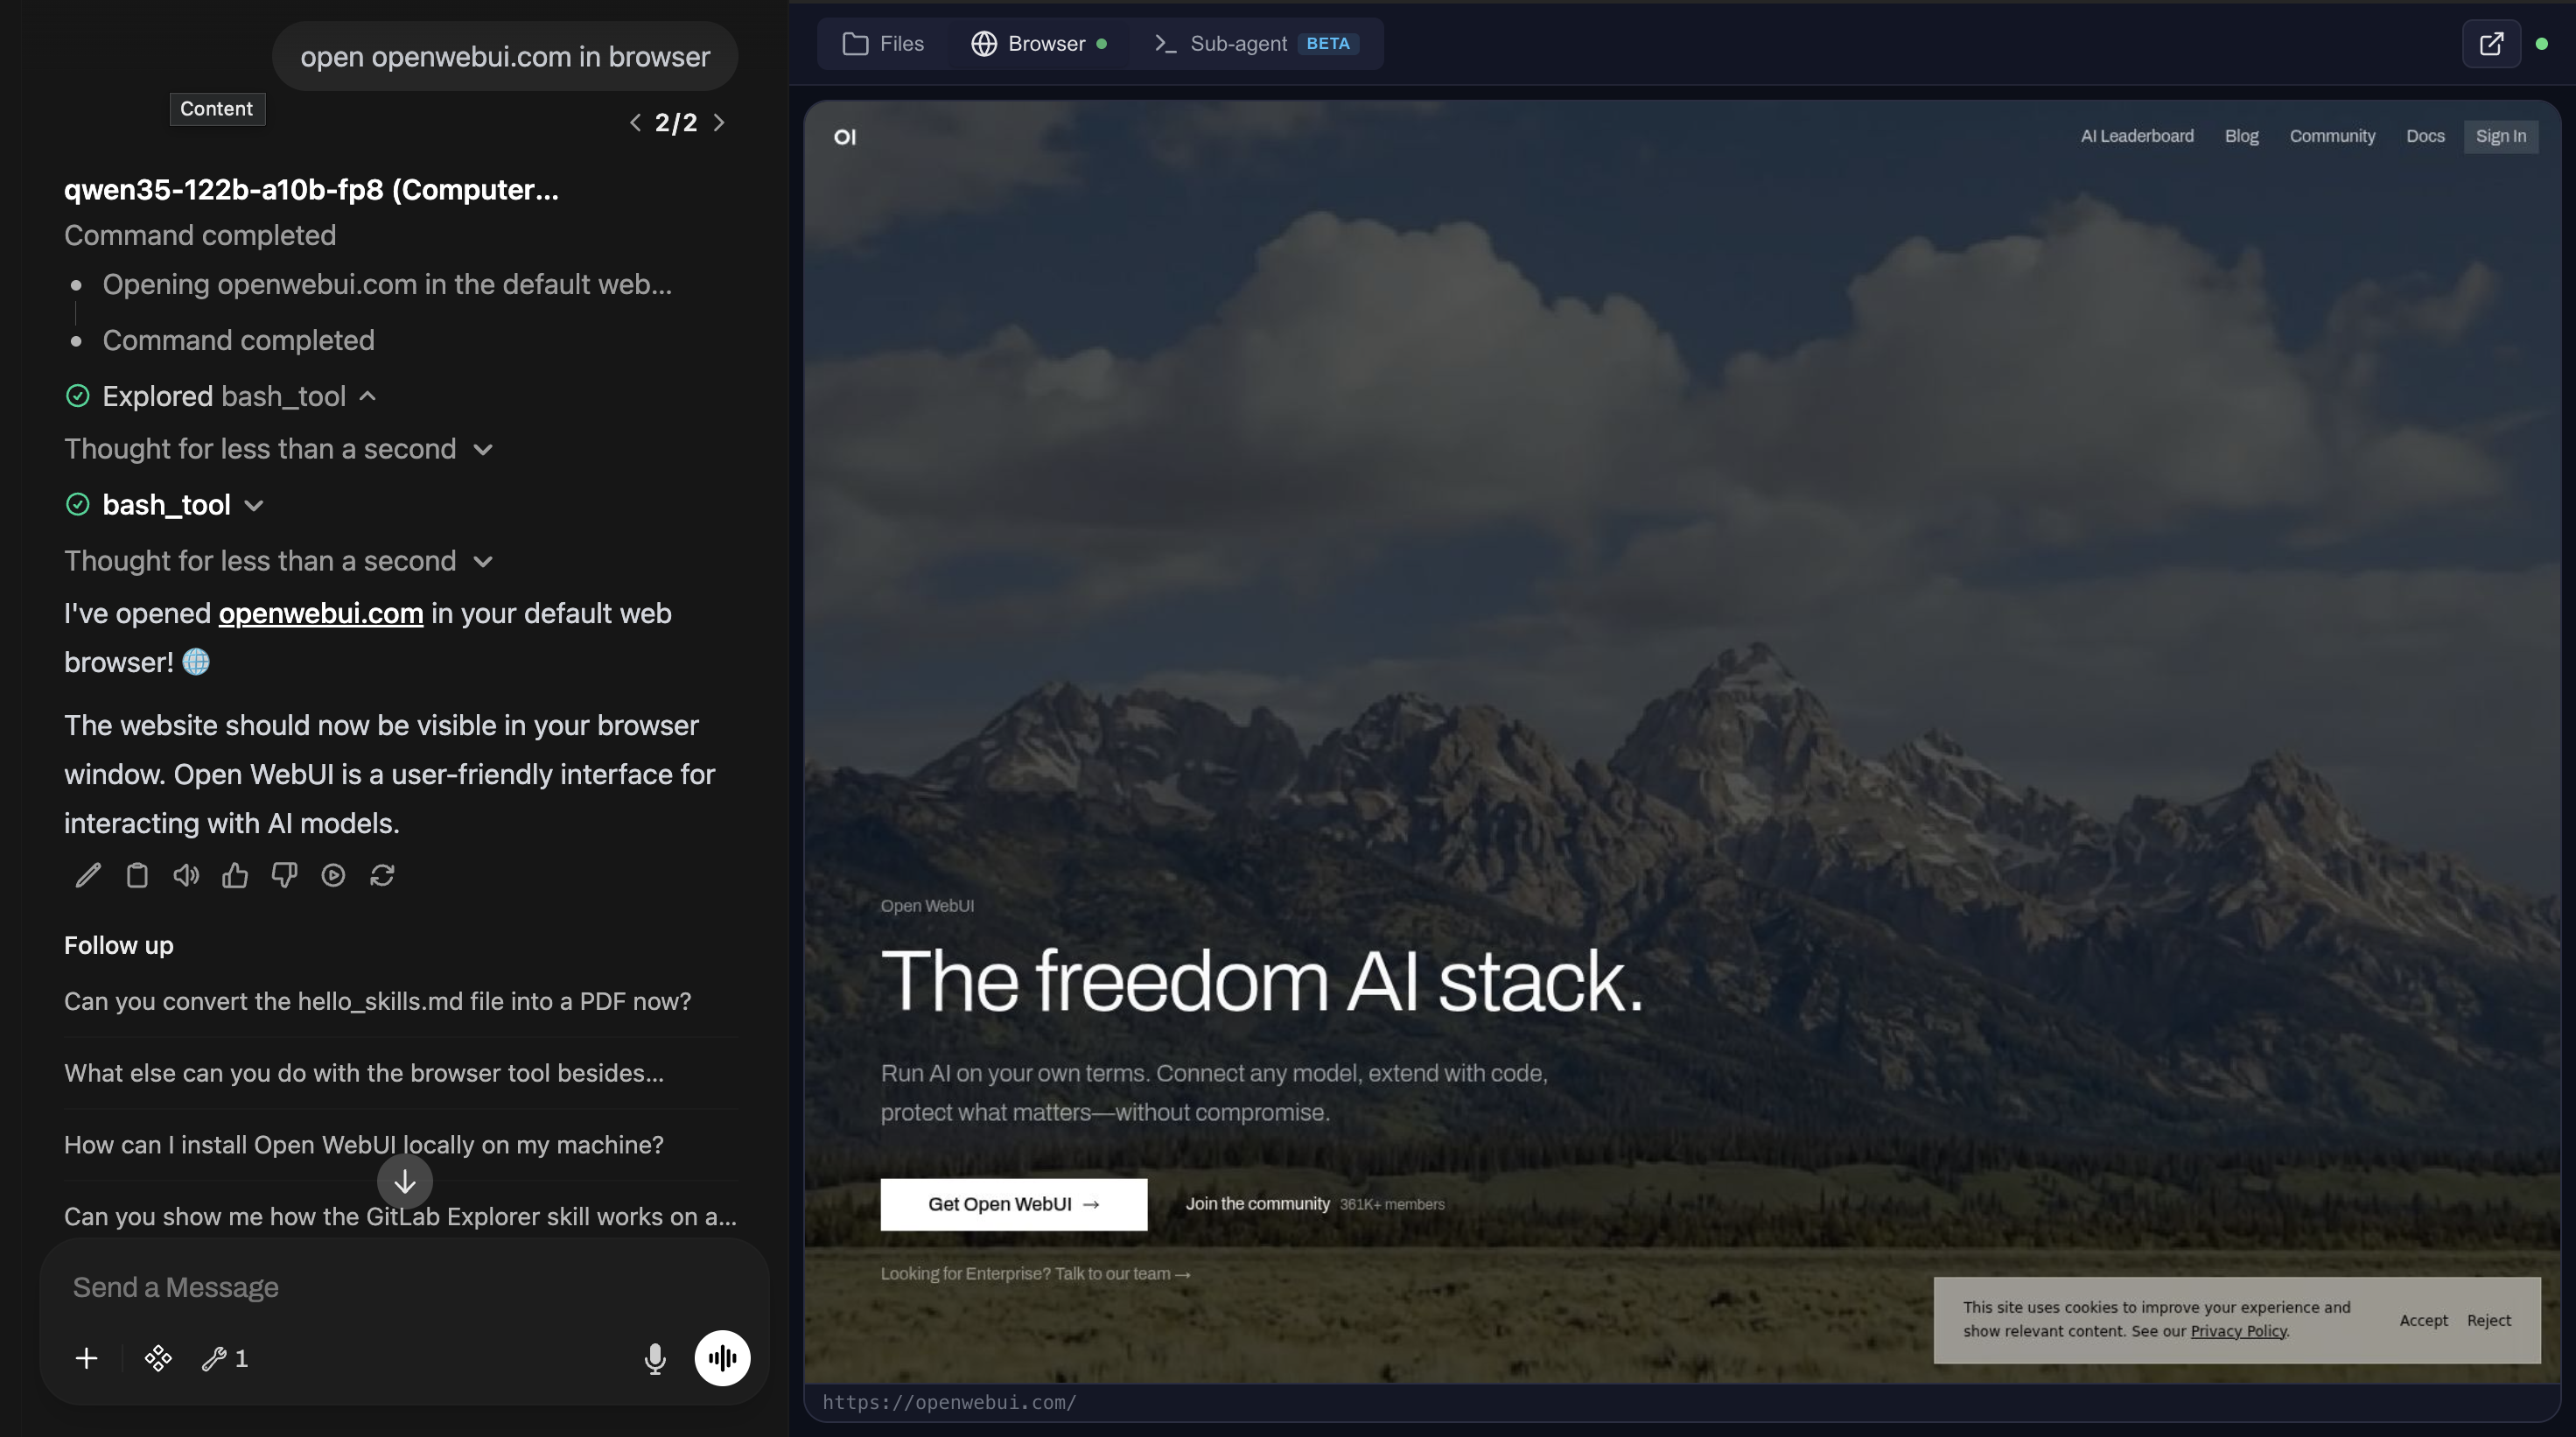Collapse the Explored bash_tool section

point(367,396)
